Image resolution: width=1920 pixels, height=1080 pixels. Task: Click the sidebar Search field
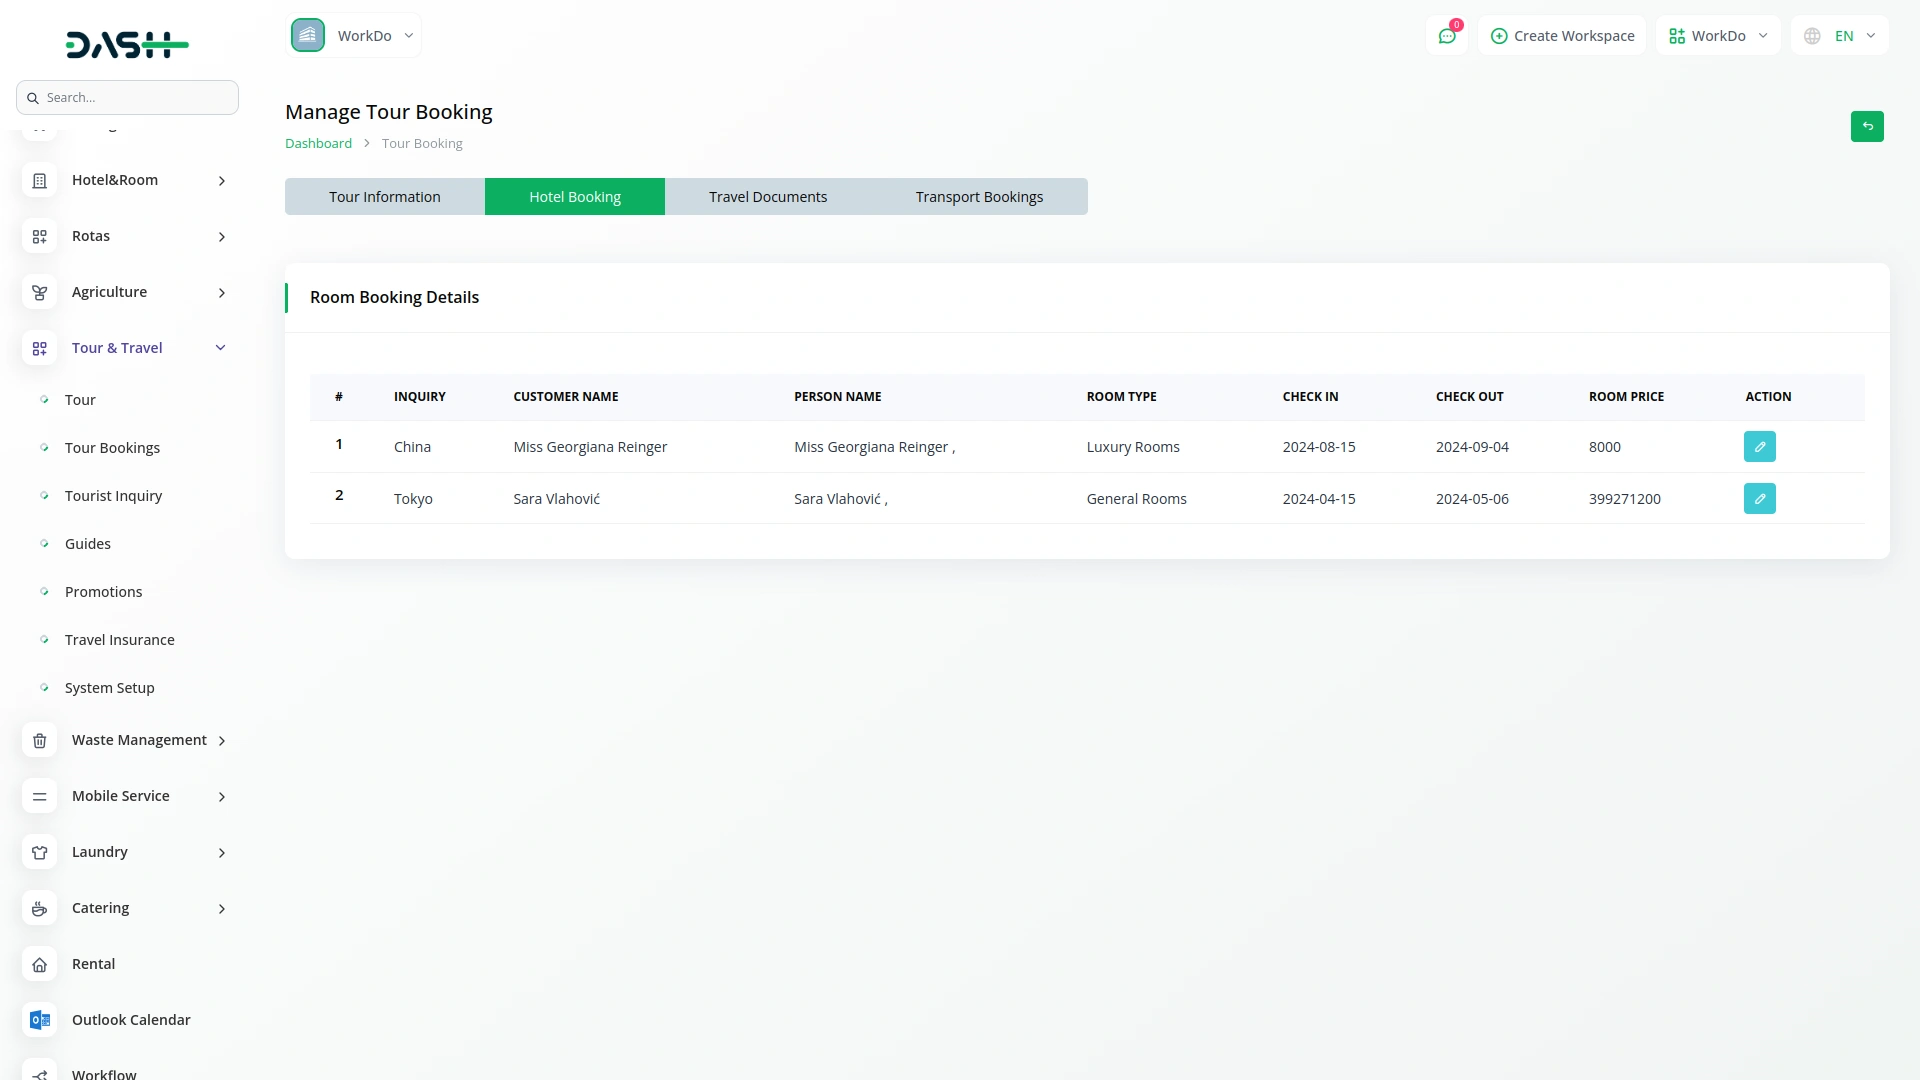[128, 98]
